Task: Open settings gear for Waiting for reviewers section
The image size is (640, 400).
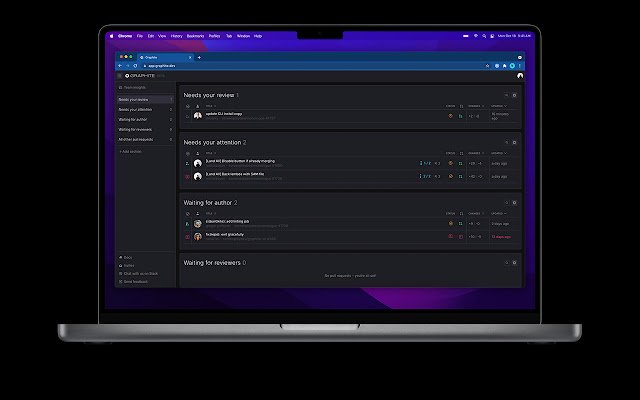Action: tap(514, 263)
